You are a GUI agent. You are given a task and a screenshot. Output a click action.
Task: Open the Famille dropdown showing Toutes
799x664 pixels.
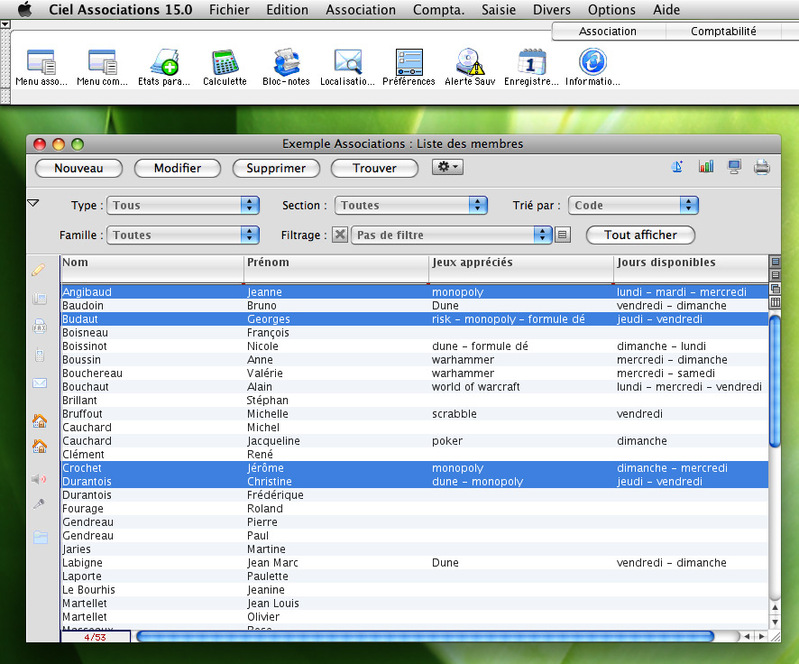pyautogui.click(x=183, y=235)
